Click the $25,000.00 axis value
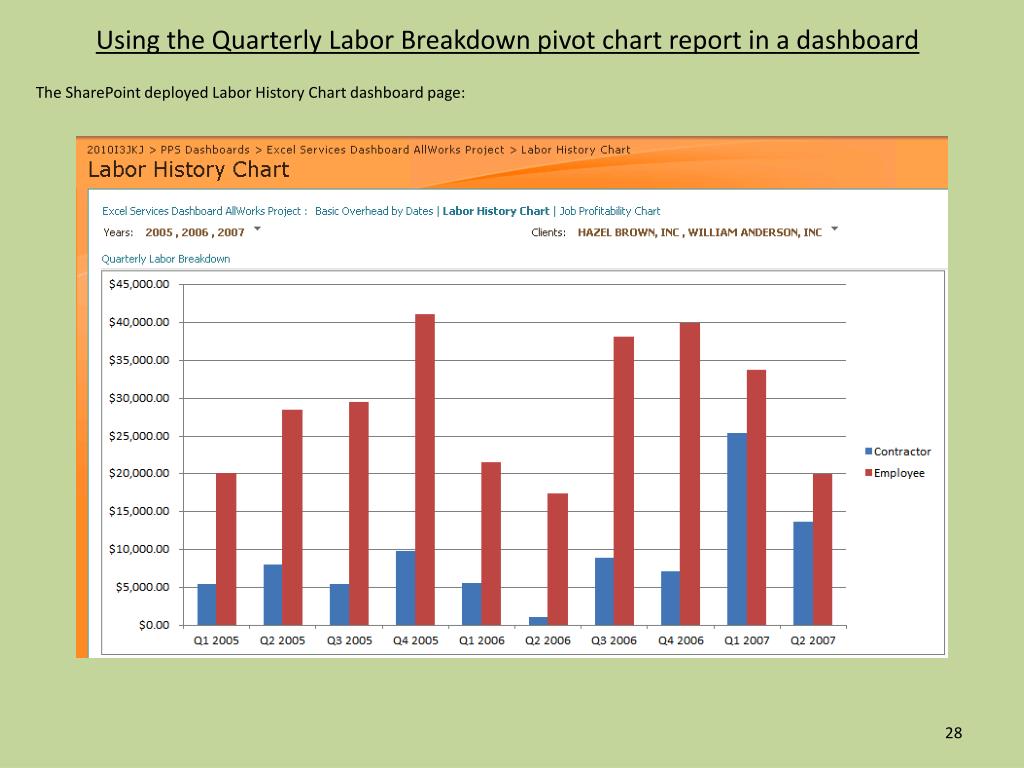The height and width of the screenshot is (768, 1024). tap(139, 436)
